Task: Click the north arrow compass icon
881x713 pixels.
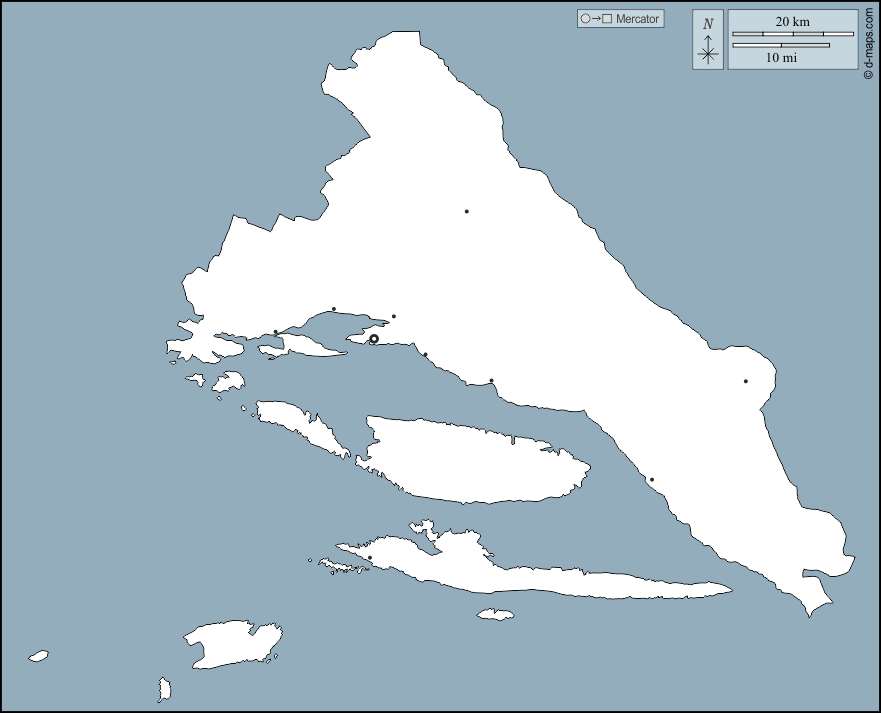Action: tap(708, 41)
